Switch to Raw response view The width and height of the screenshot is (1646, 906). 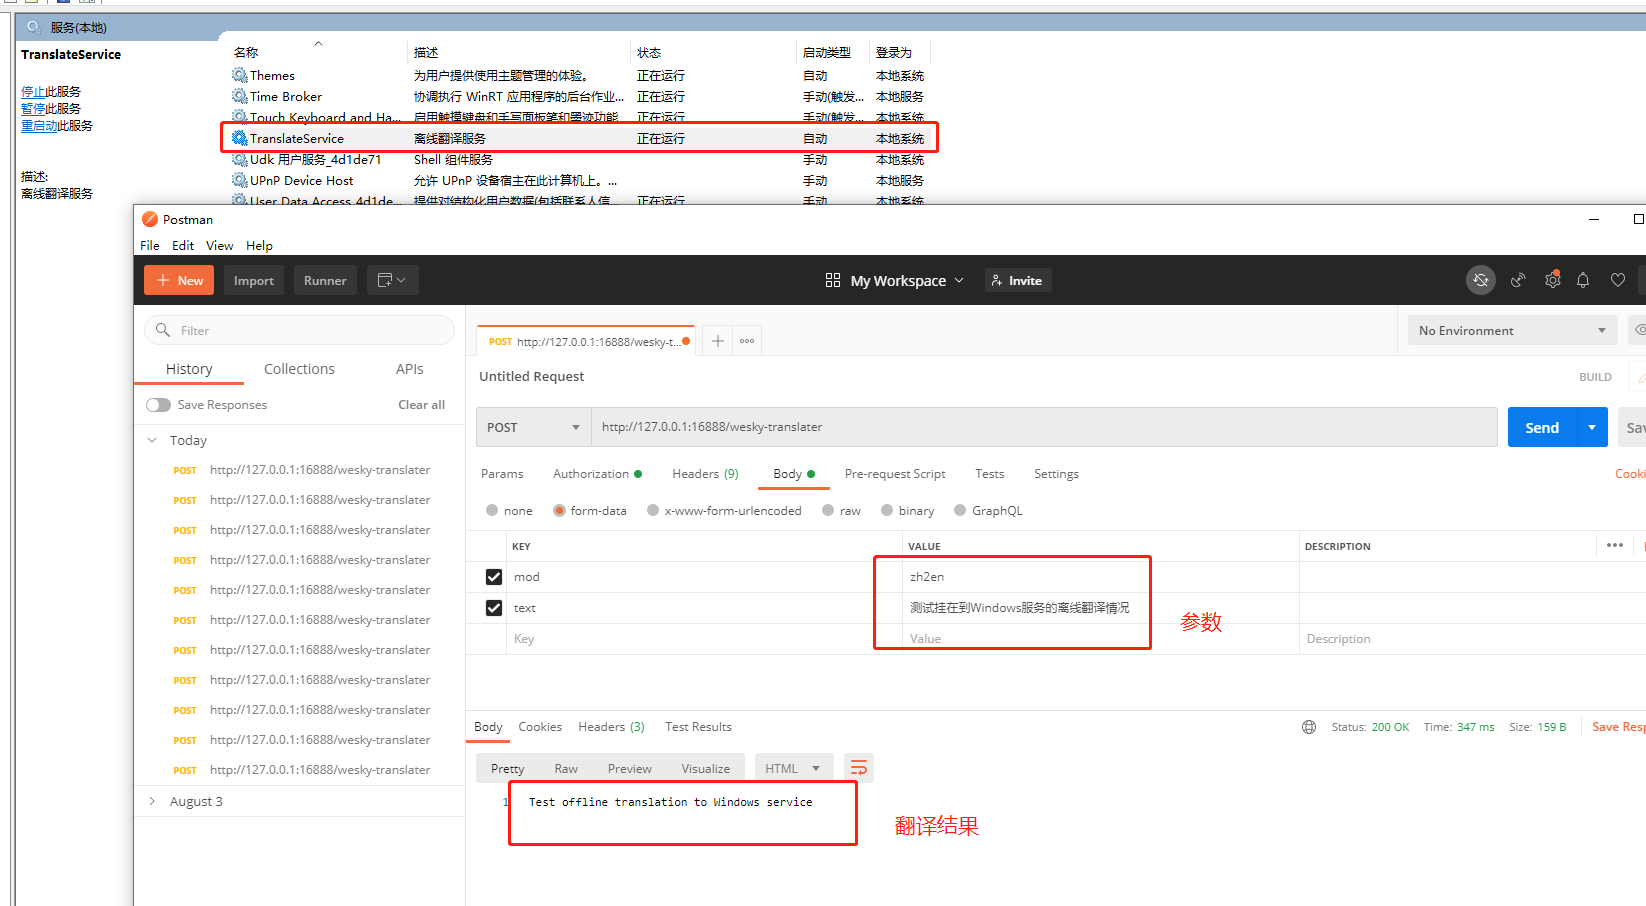coord(566,769)
